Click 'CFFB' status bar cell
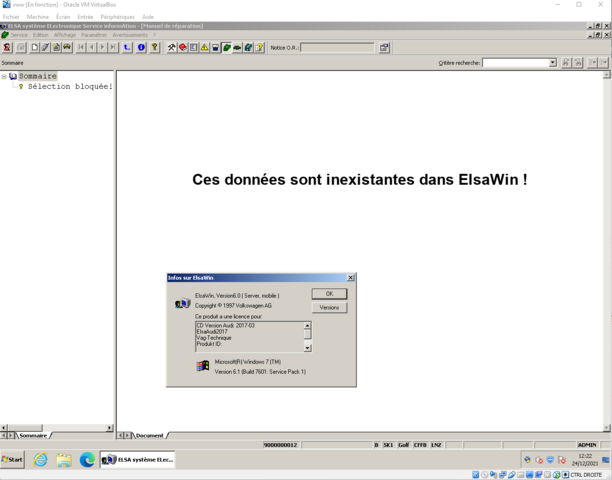Screen dimensions: 612x480 point(420,445)
